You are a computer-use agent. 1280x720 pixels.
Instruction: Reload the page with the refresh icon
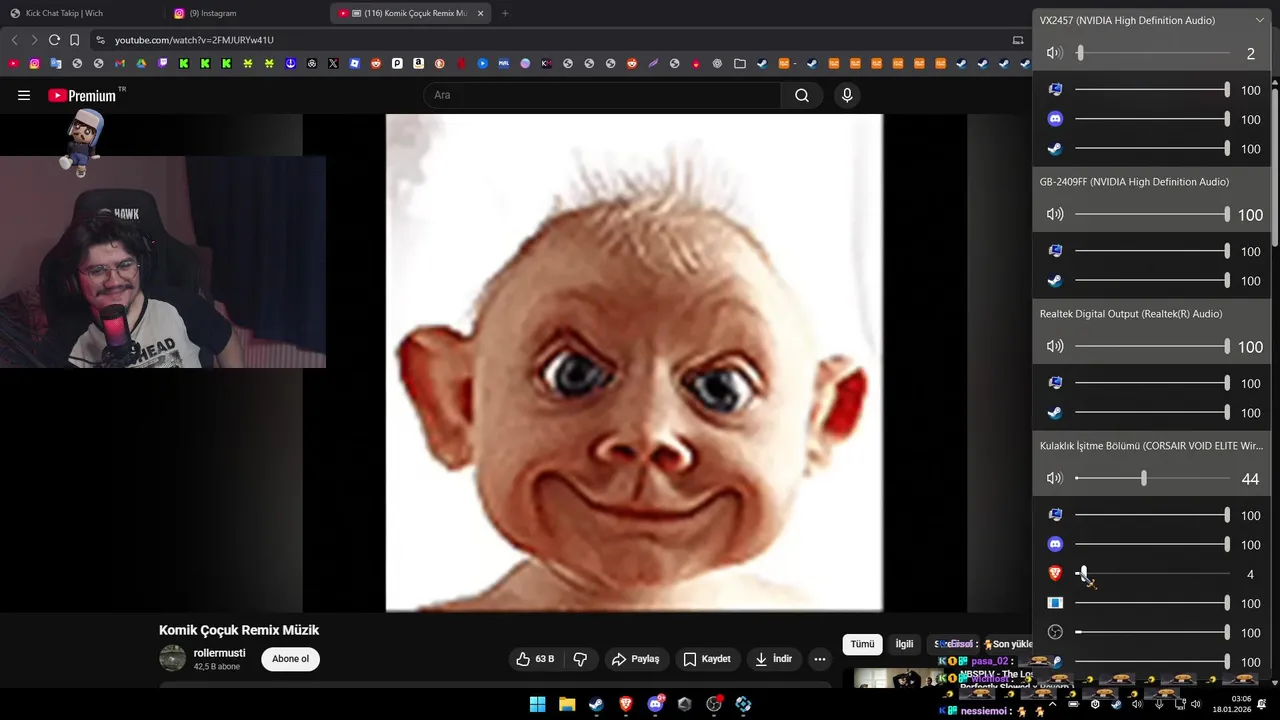54,40
